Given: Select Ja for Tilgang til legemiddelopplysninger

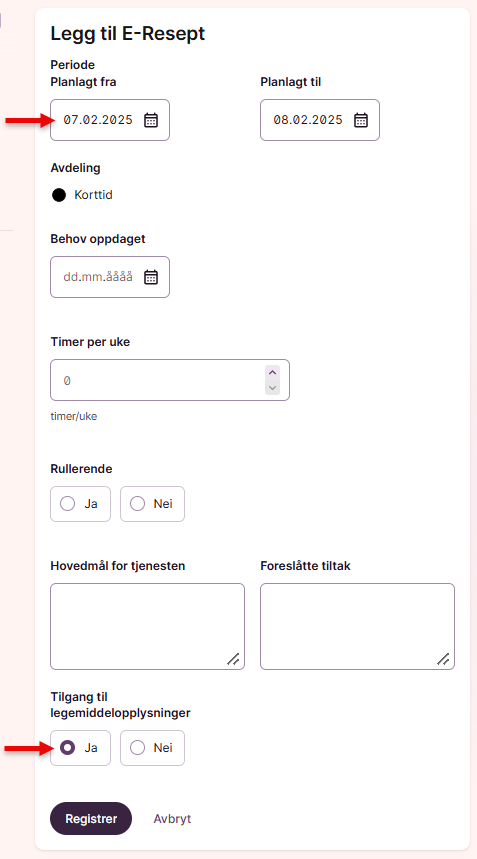Looking at the screenshot, I should click(x=81, y=748).
